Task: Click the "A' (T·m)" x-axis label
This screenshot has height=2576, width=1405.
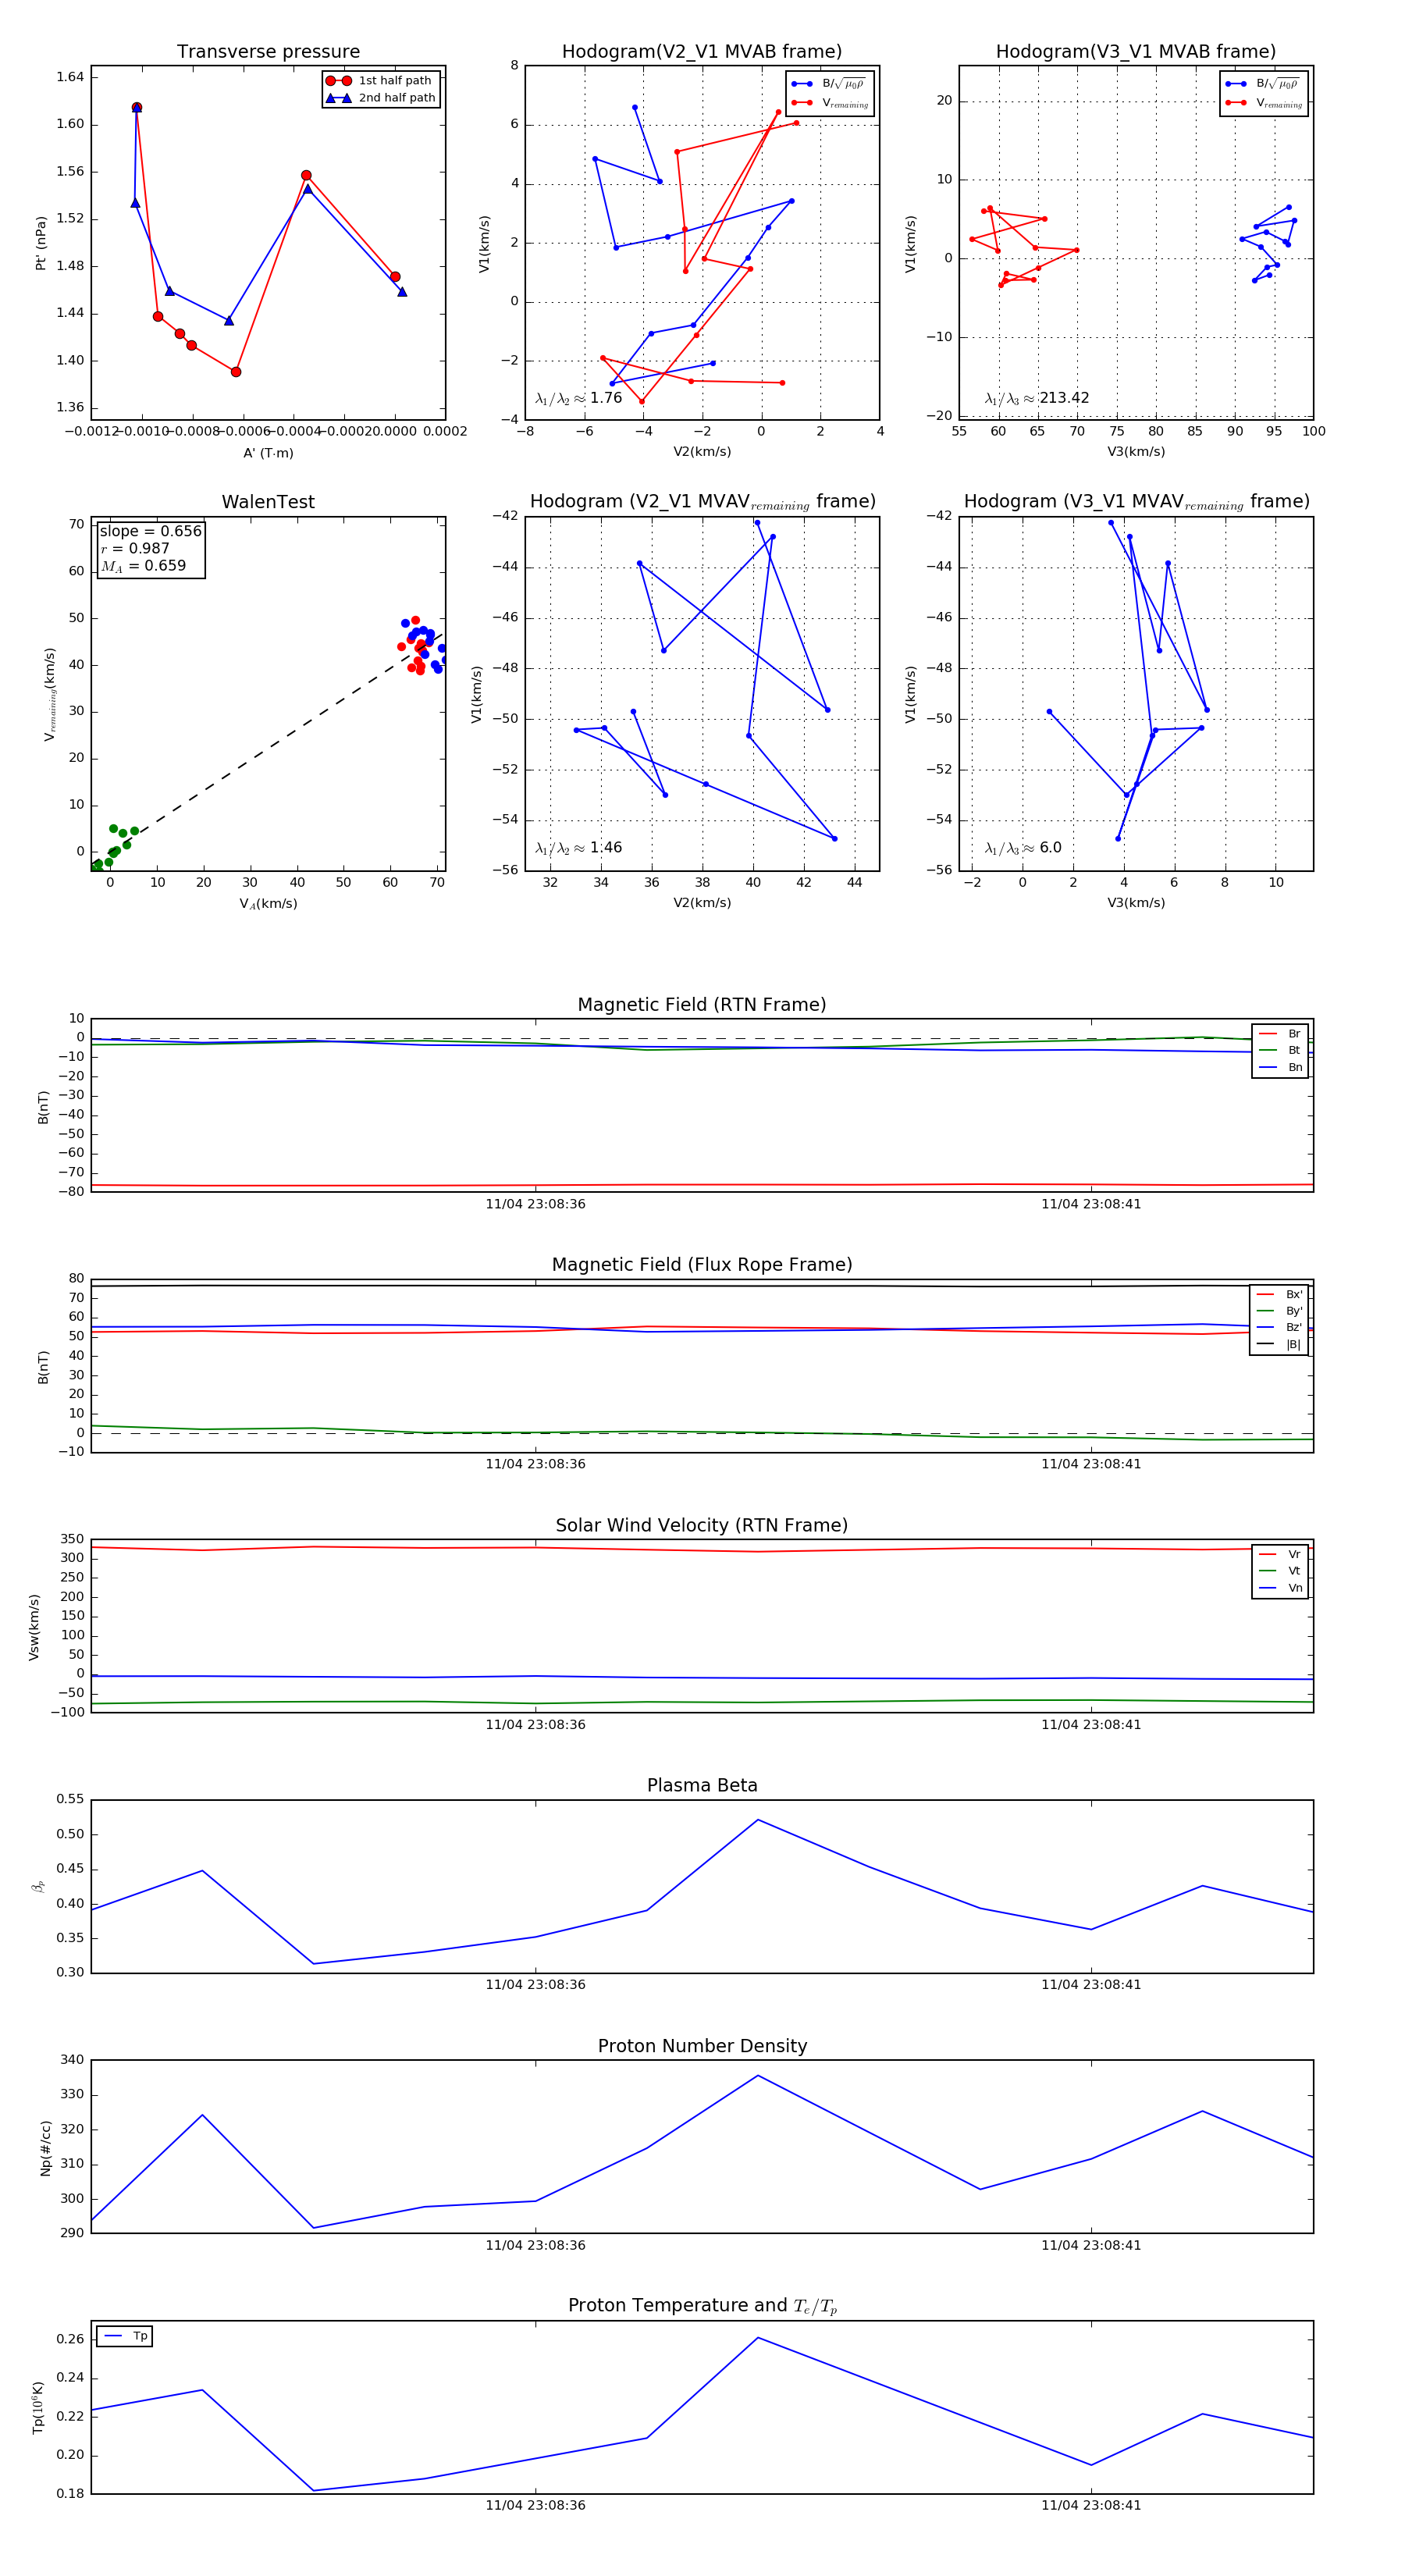Action: pyautogui.click(x=268, y=453)
